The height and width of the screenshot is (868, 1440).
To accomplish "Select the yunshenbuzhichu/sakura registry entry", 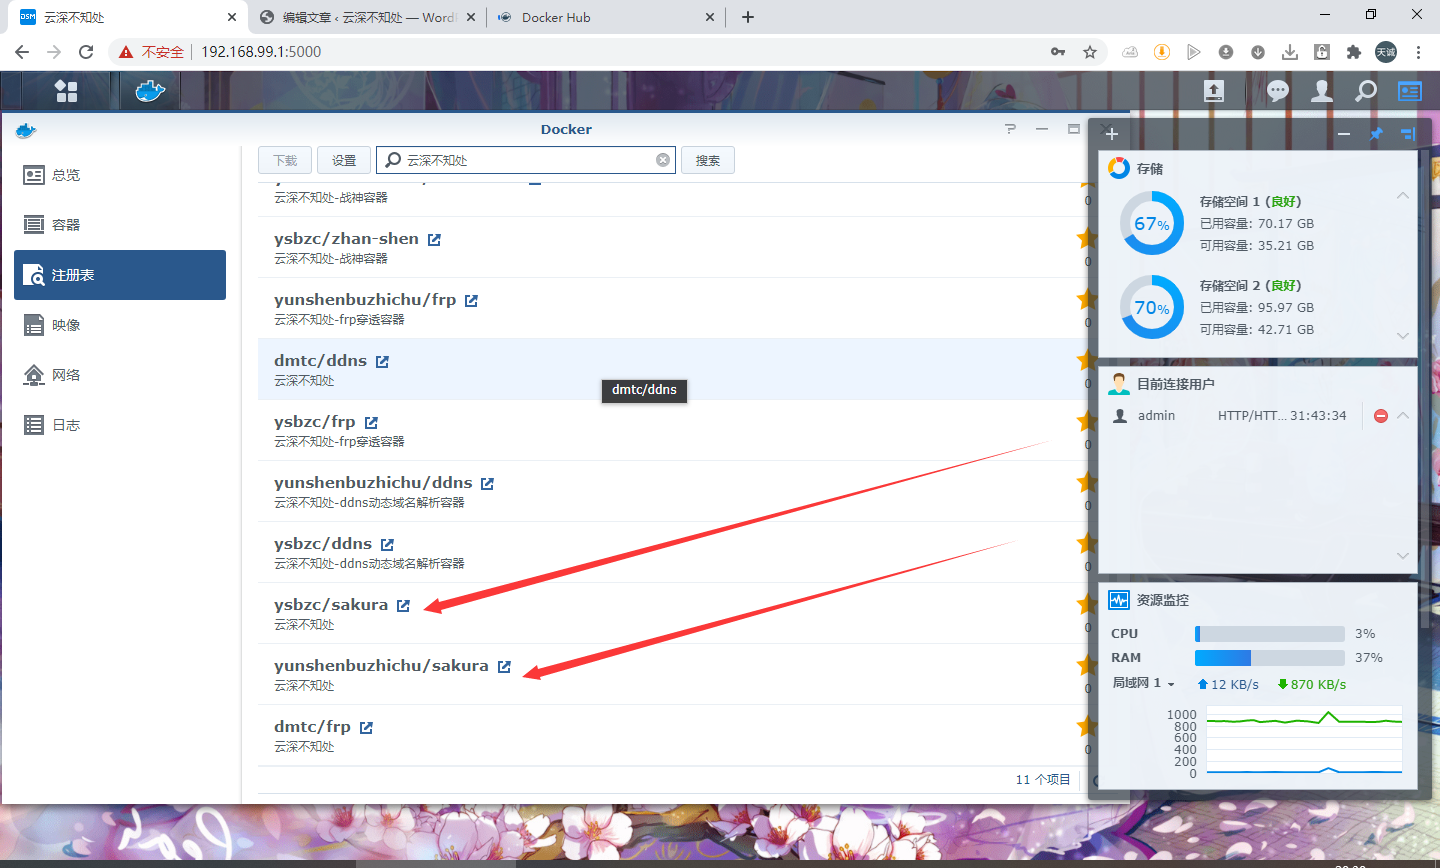I will click(x=381, y=666).
